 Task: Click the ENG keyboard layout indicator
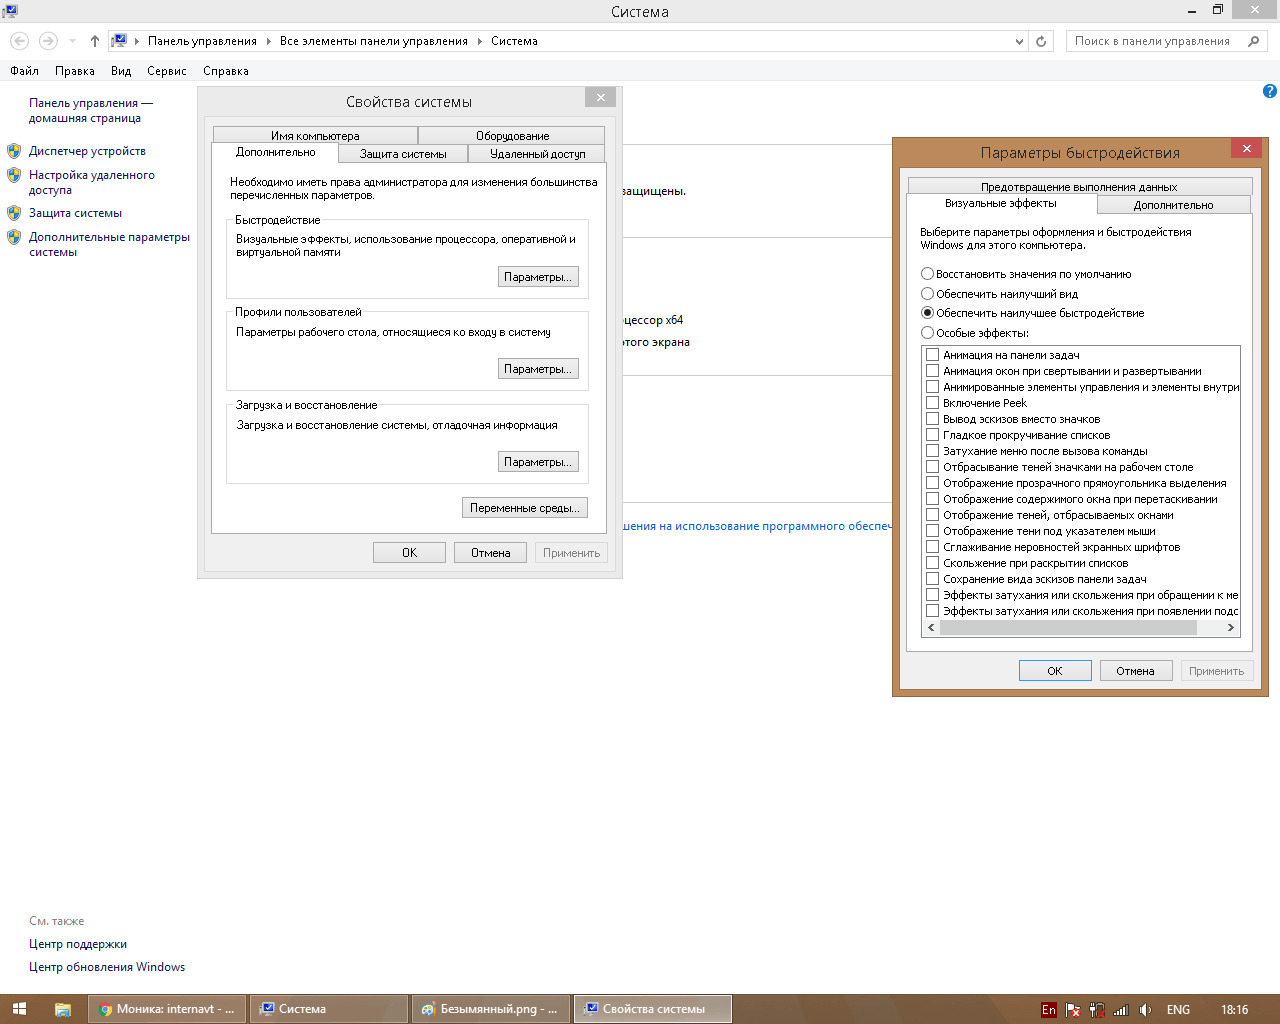click(1178, 1010)
